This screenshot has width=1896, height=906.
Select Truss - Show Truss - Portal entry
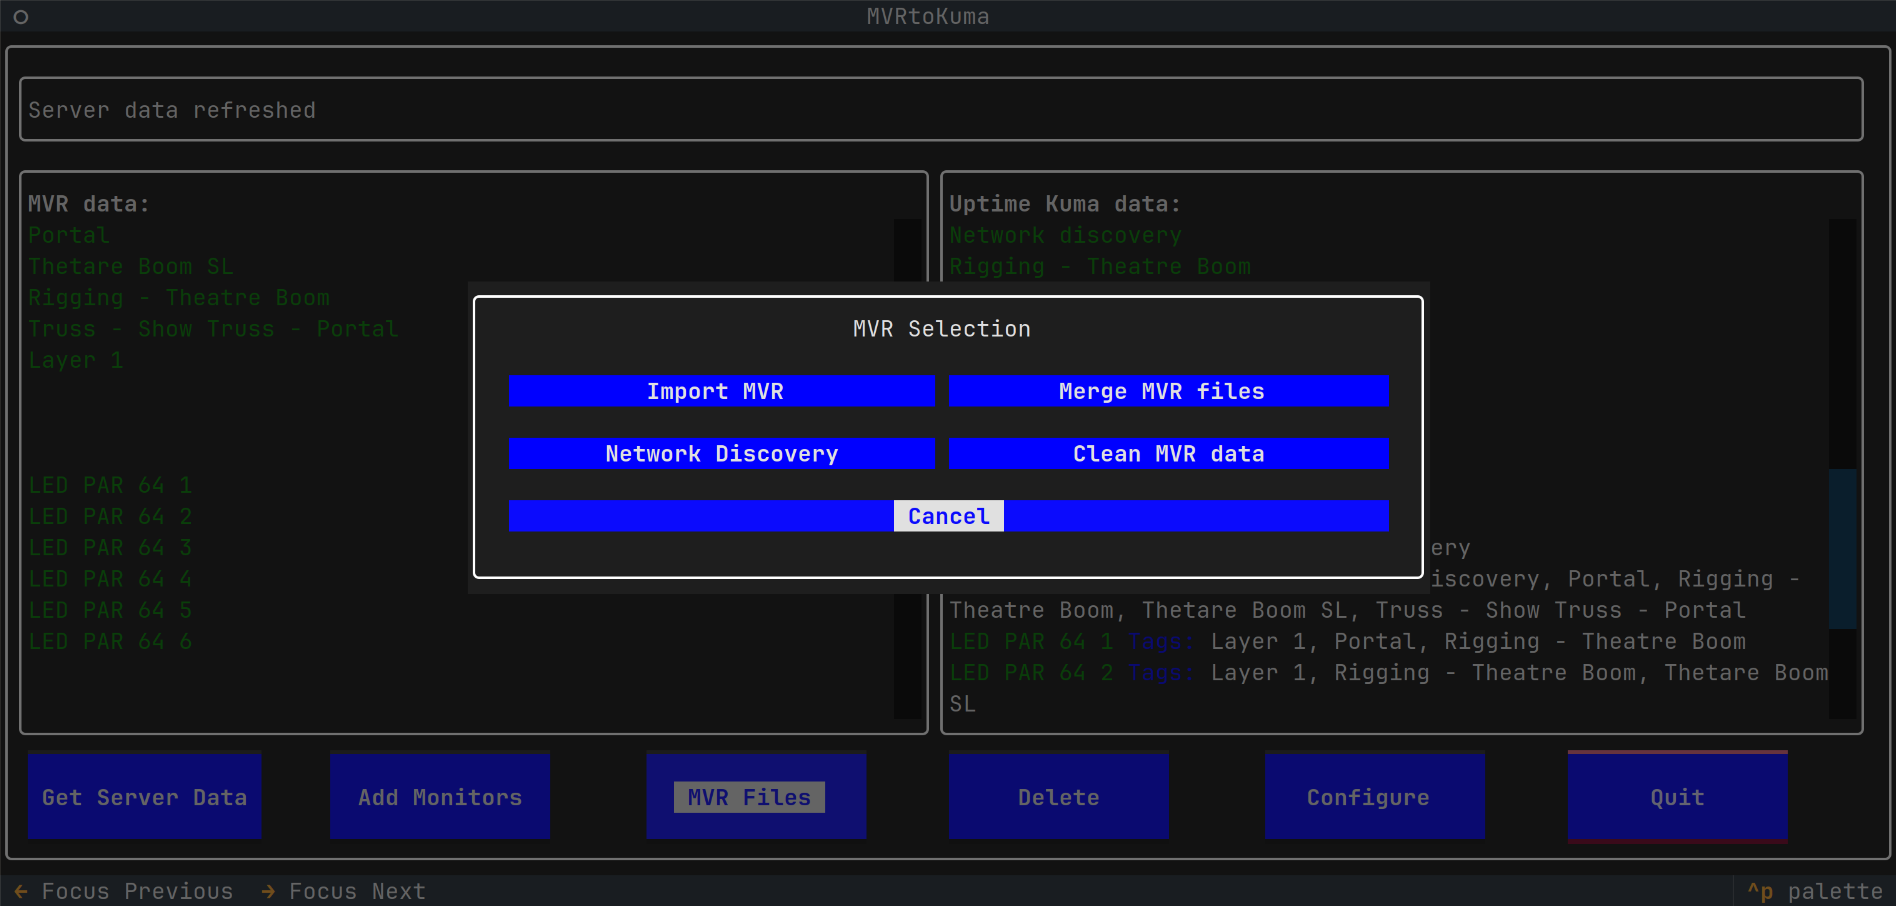coord(213,329)
